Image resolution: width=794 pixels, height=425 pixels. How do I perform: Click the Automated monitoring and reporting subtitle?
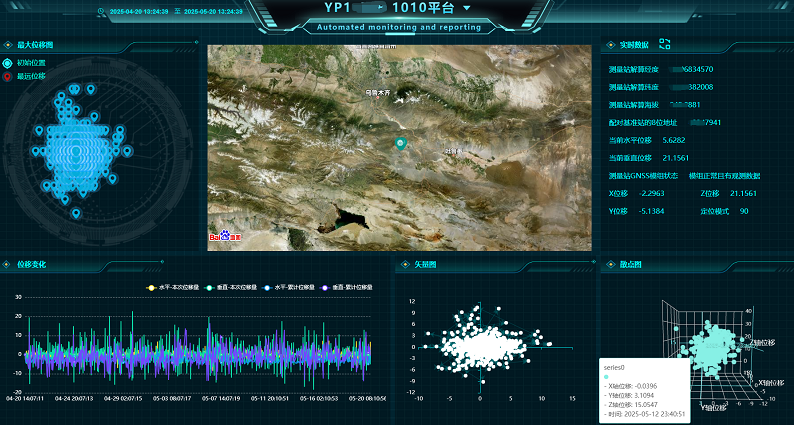(399, 27)
